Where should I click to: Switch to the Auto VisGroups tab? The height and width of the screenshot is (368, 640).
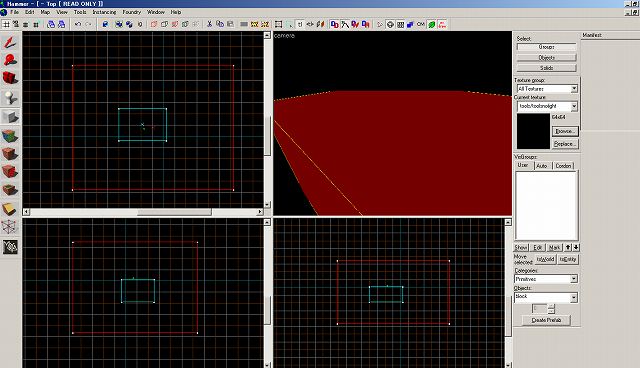tap(542, 166)
